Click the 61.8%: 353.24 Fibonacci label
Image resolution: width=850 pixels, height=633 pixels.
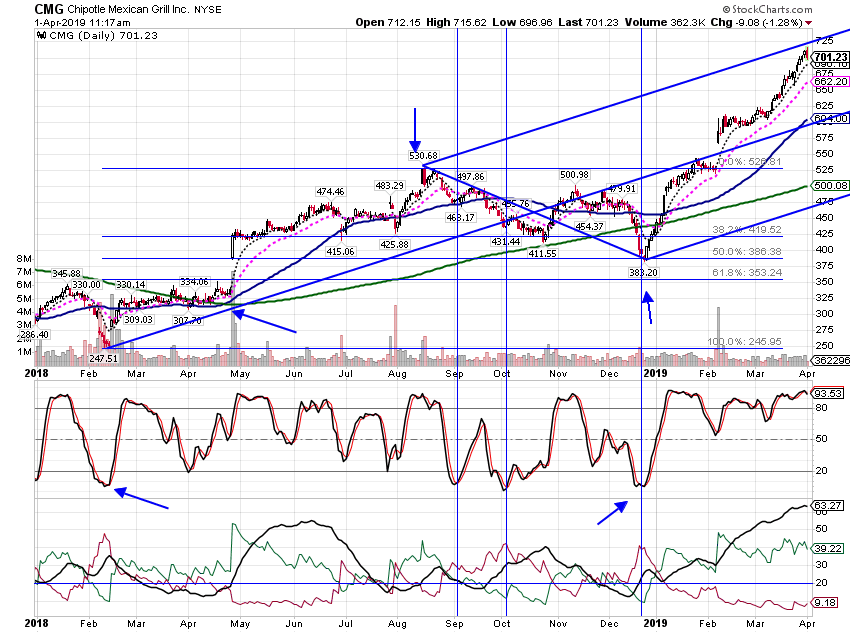(x=746, y=273)
